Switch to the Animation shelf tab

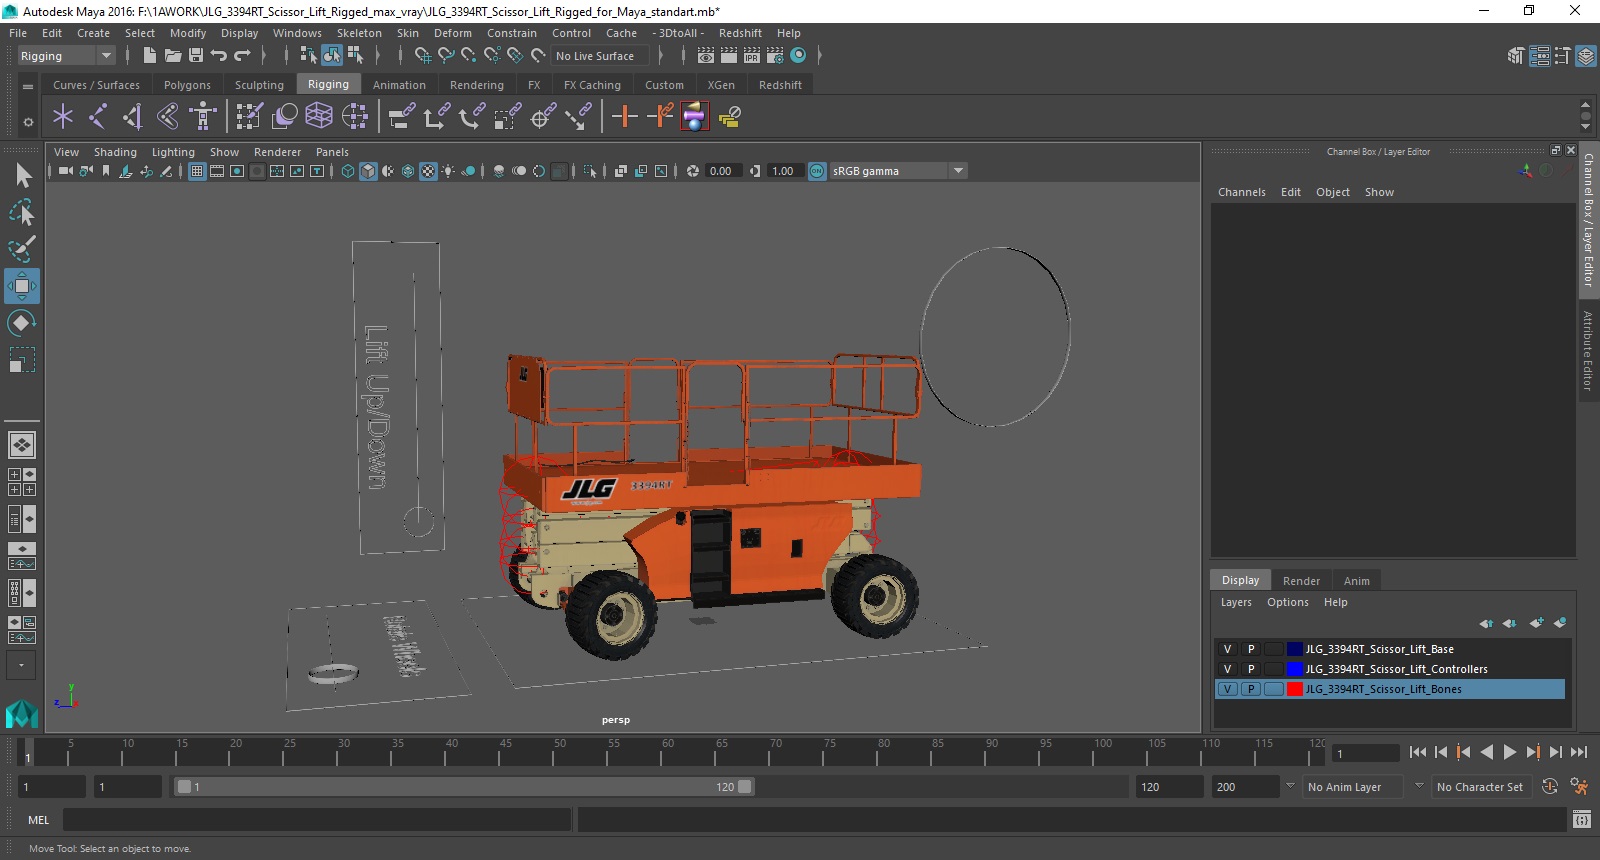tap(399, 85)
